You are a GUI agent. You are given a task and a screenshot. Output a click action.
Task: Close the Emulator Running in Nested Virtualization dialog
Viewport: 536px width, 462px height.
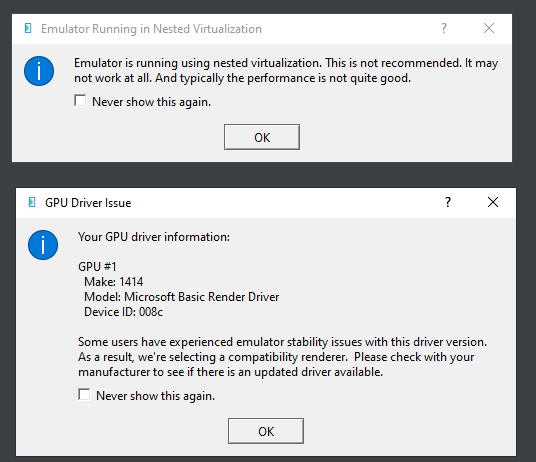pyautogui.click(x=489, y=28)
